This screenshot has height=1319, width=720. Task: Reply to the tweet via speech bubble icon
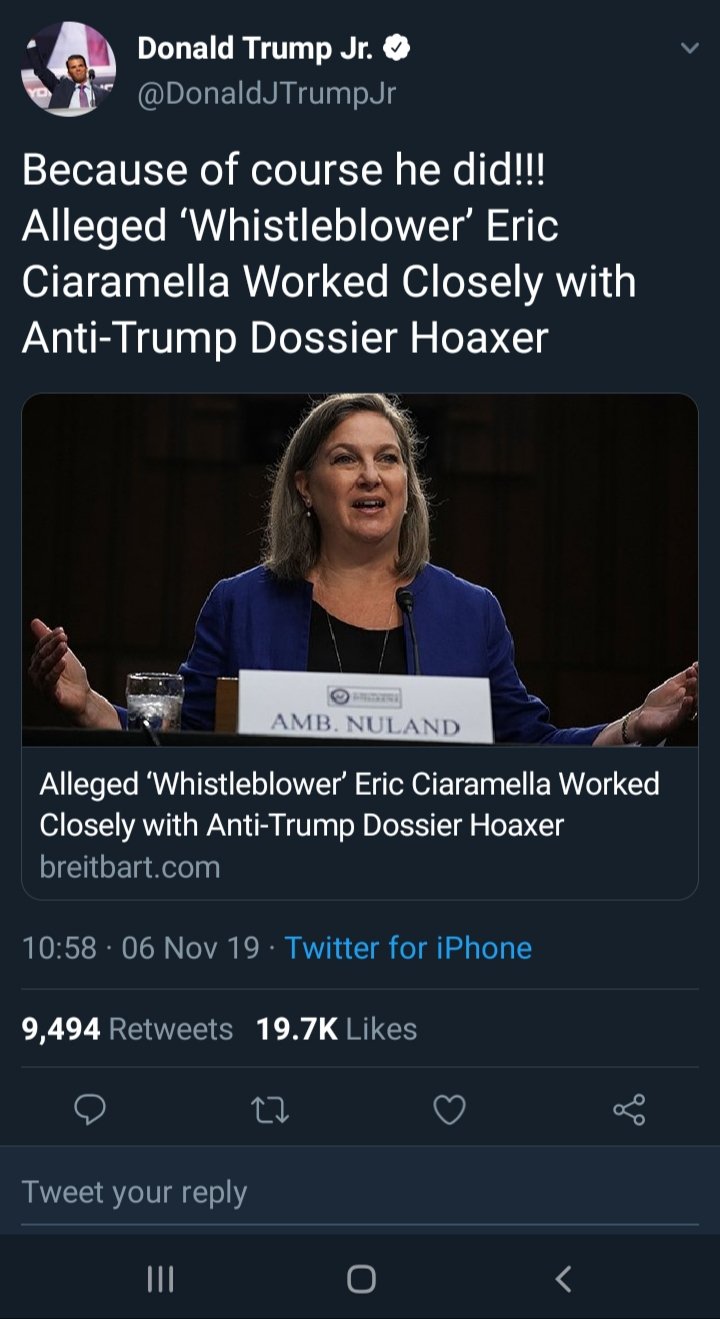click(91, 1109)
